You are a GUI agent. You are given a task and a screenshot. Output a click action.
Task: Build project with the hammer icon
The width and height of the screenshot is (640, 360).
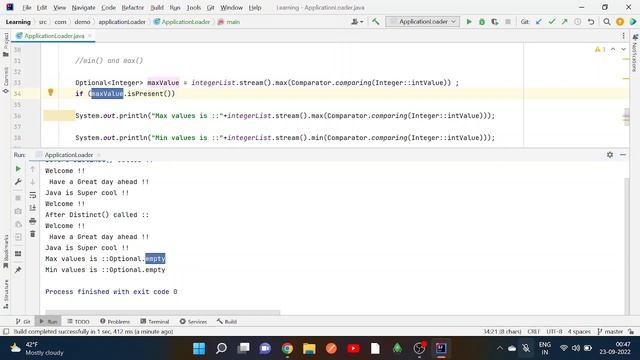[x=376, y=22]
